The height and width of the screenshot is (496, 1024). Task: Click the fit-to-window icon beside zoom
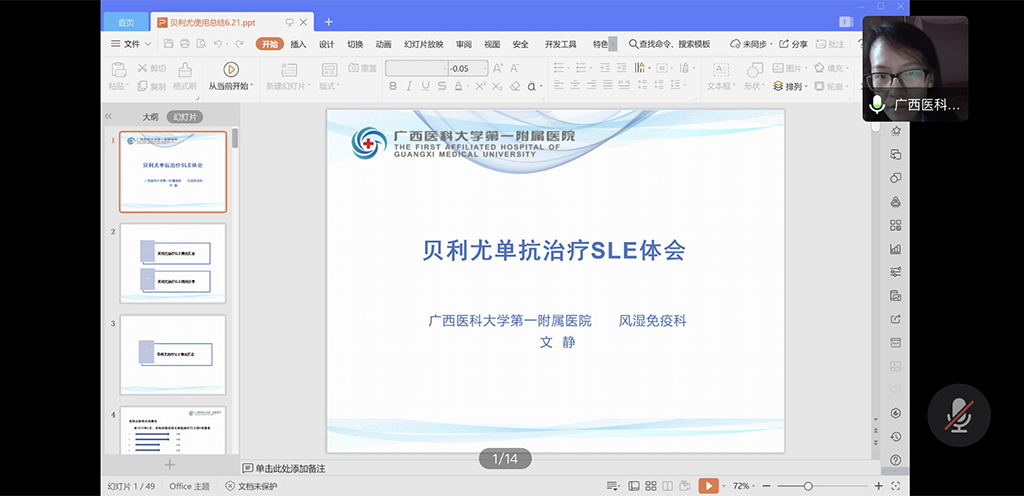(x=895, y=486)
